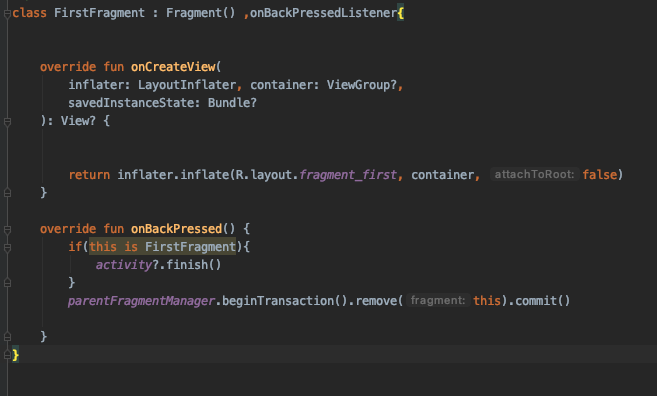This screenshot has width=657, height=396.
Task: Click fold end marker at onBackPressed closing brace
Action: (7, 336)
